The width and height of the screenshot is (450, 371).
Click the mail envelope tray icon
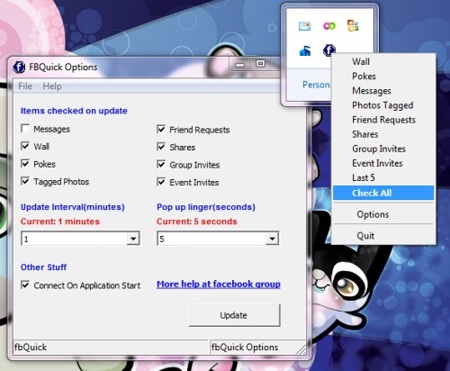coord(305,26)
